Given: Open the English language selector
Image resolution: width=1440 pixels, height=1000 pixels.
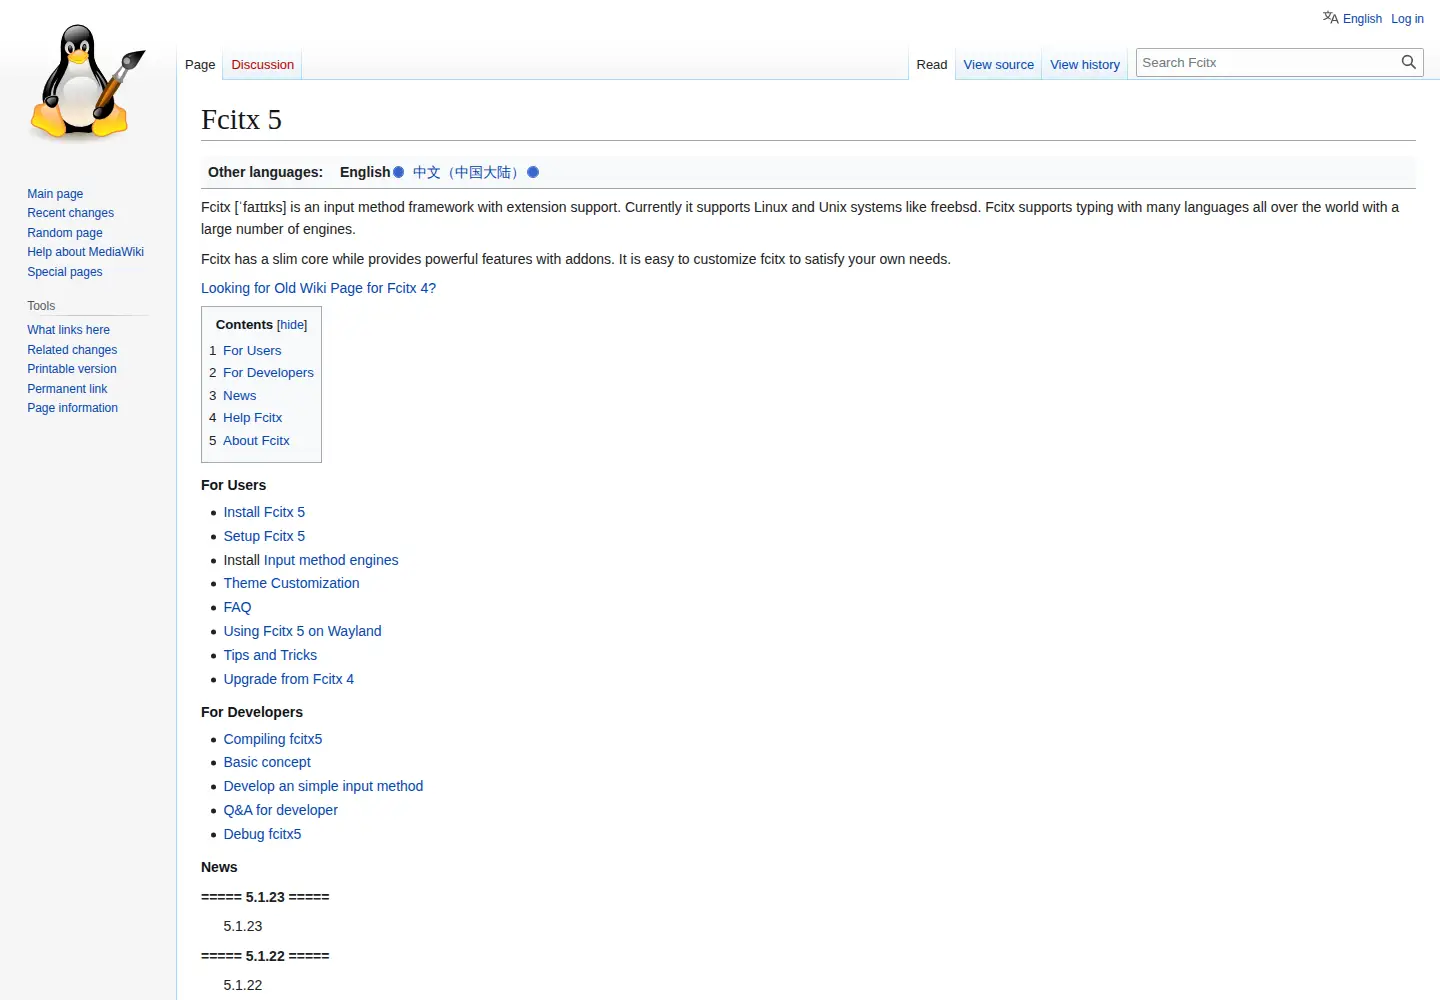Looking at the screenshot, I should click(1362, 19).
